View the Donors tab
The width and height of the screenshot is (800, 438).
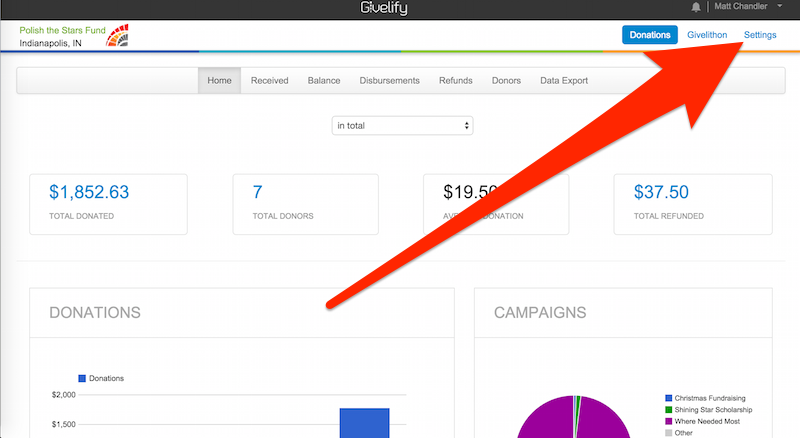(x=506, y=81)
